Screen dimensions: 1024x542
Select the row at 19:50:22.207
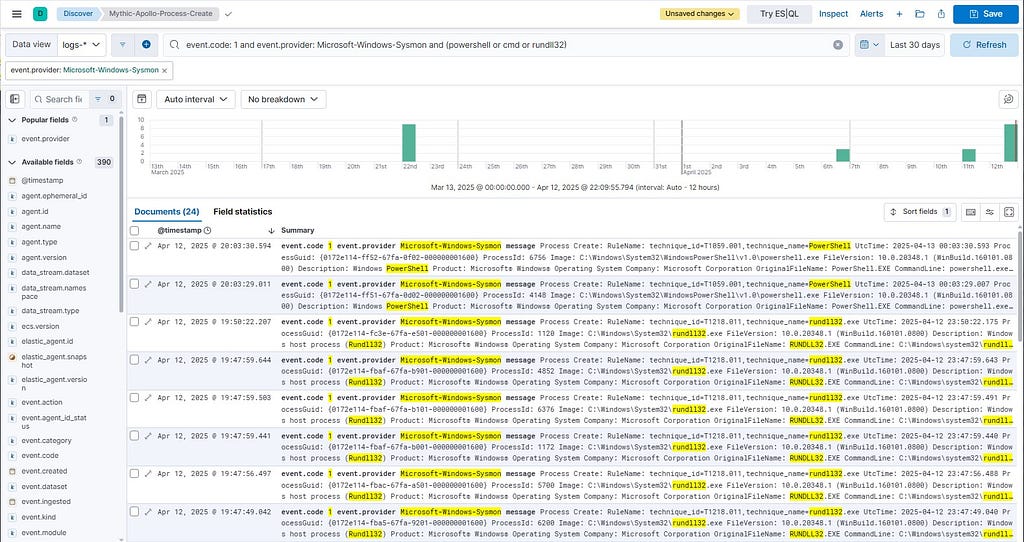tap(135, 322)
